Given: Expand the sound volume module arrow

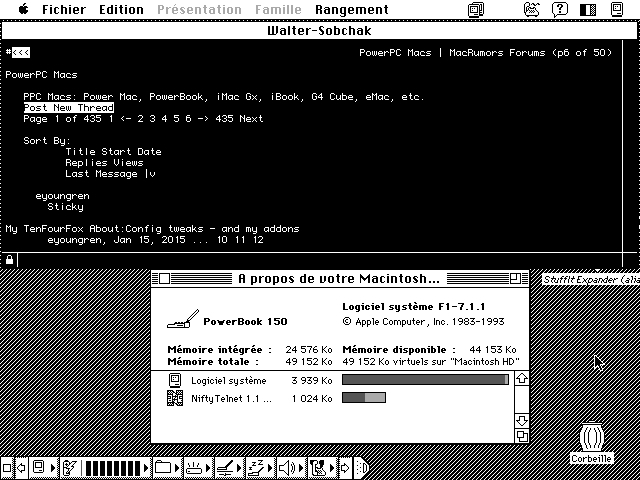Looking at the screenshot, I should (x=302, y=467).
